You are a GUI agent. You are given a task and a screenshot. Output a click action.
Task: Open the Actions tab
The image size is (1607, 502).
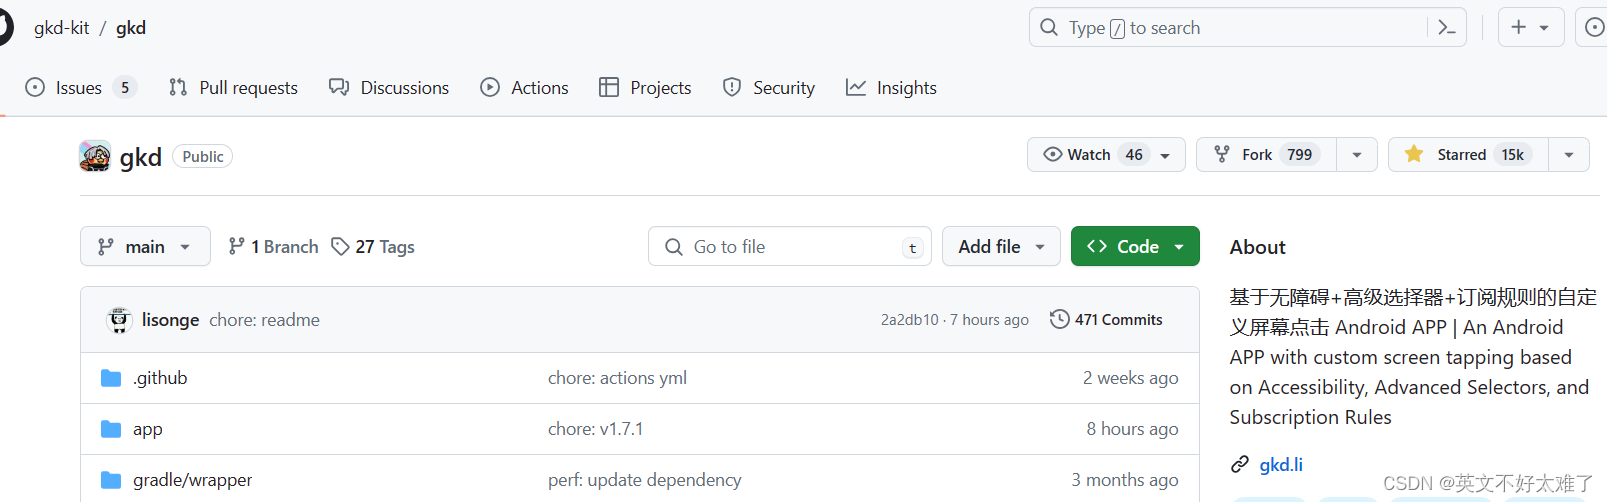[x=524, y=88]
